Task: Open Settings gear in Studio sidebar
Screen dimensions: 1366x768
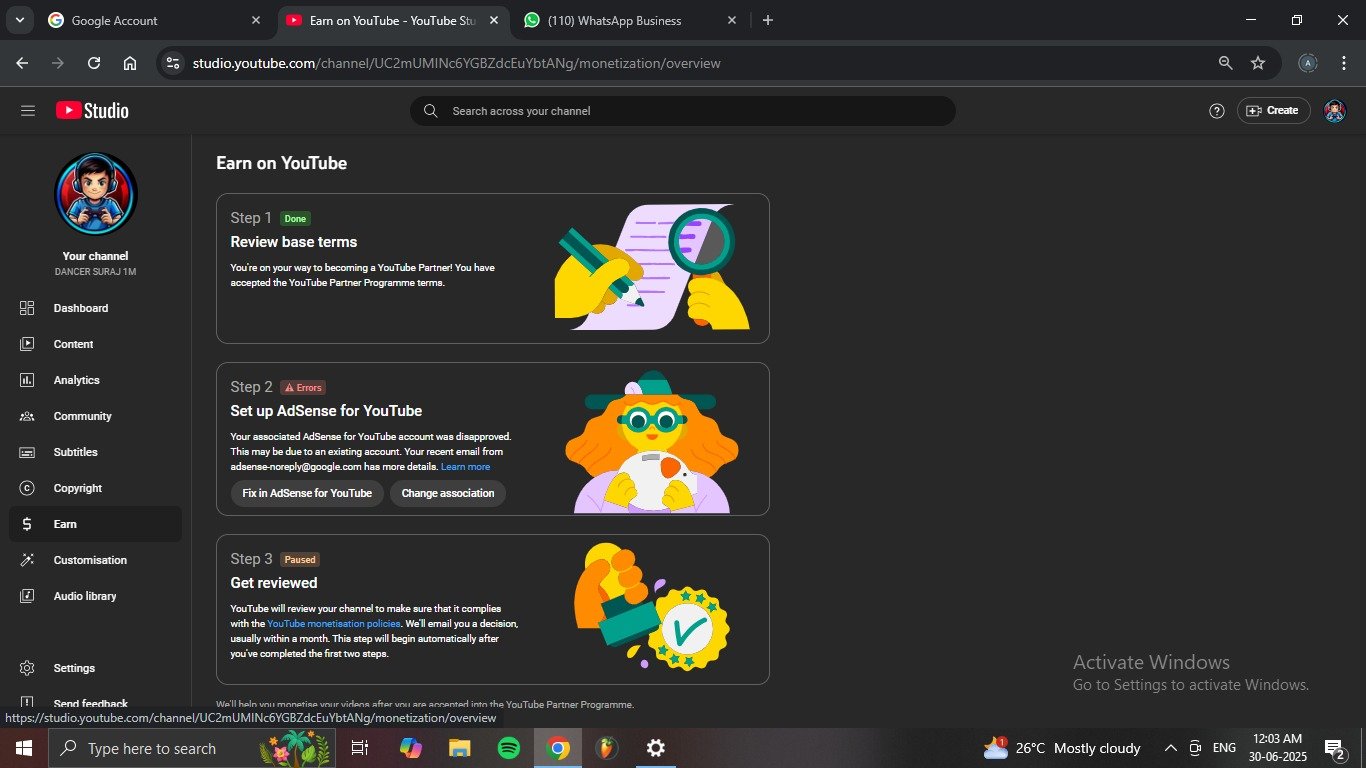Action: 27,668
